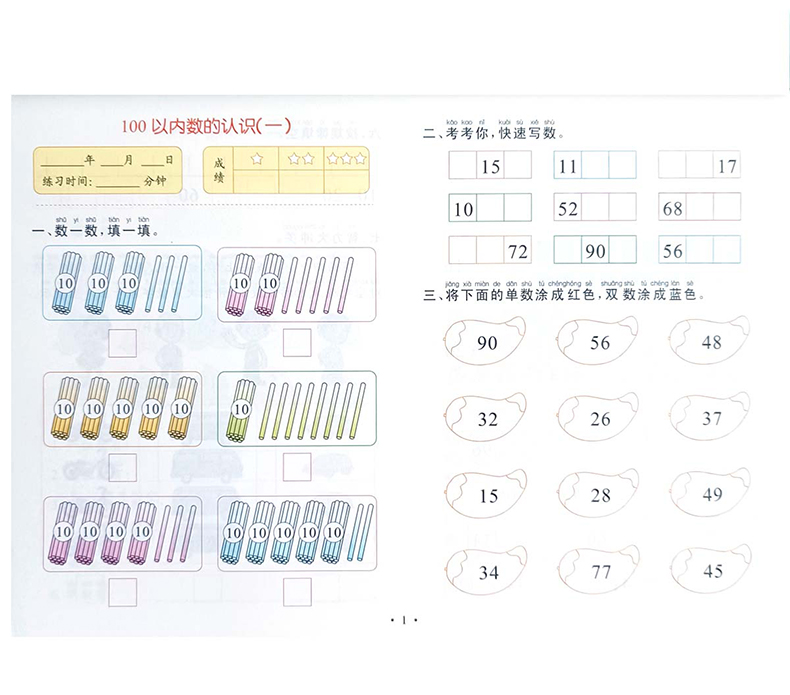The height and width of the screenshot is (695, 790).
Task: Click the number cell showing 72
Action: click(518, 251)
